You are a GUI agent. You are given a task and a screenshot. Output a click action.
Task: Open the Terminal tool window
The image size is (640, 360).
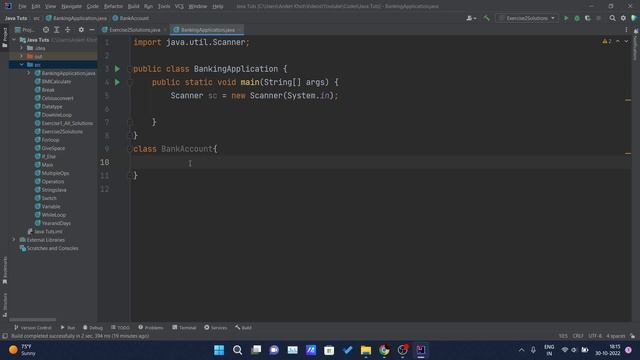pos(184,327)
